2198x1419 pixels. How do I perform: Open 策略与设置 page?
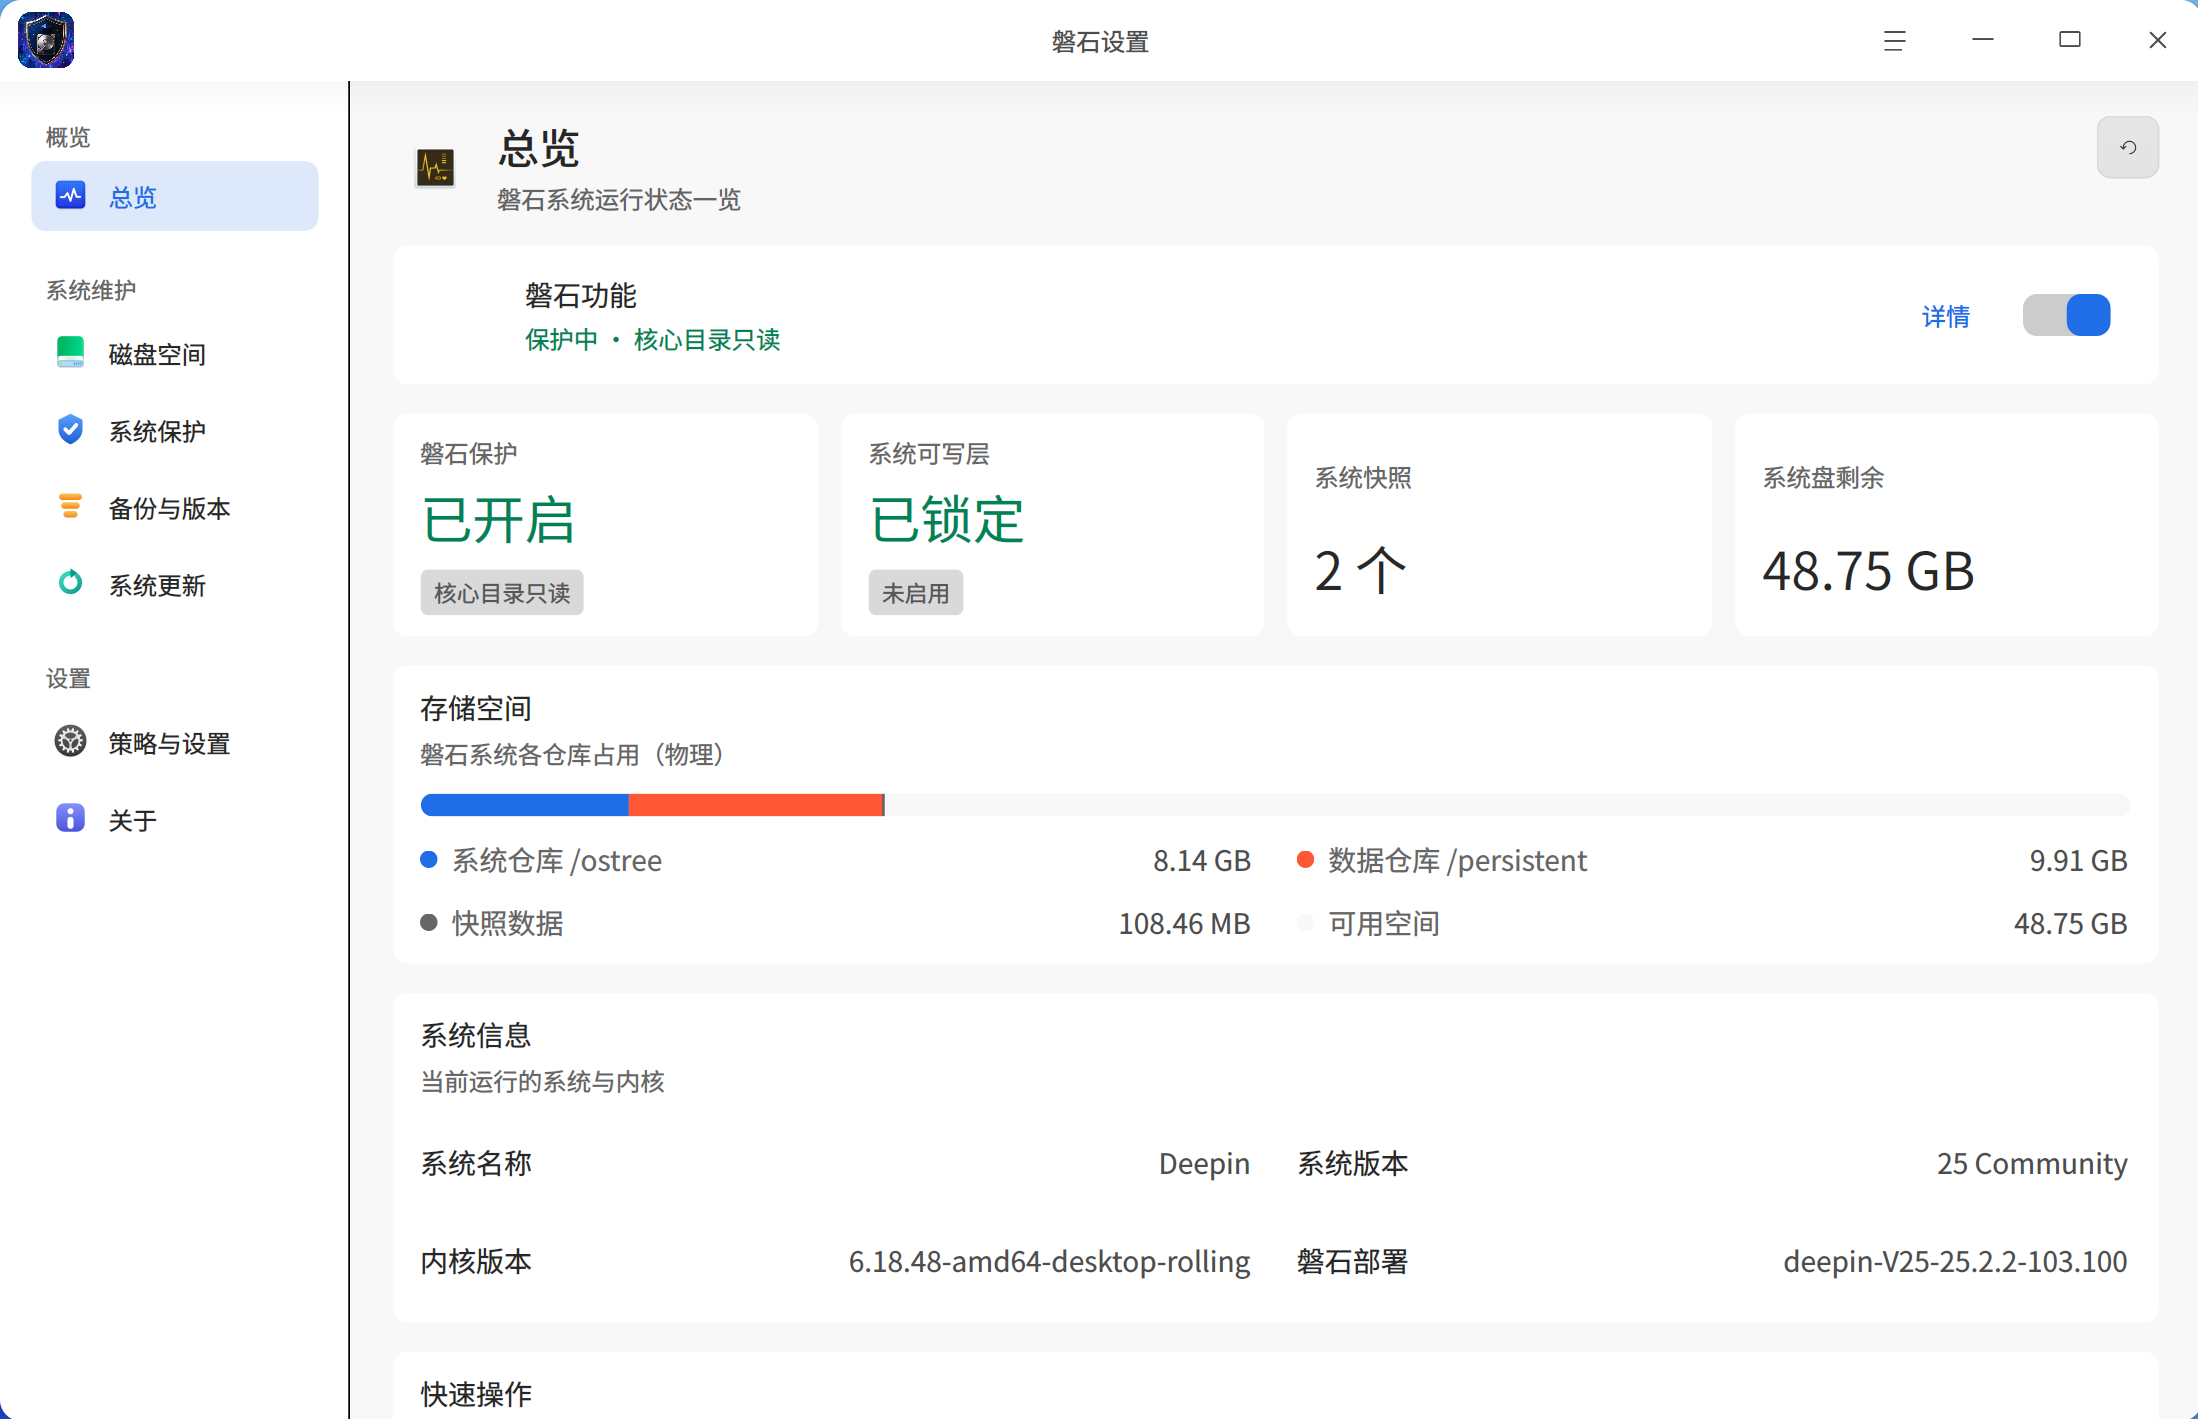[175, 743]
